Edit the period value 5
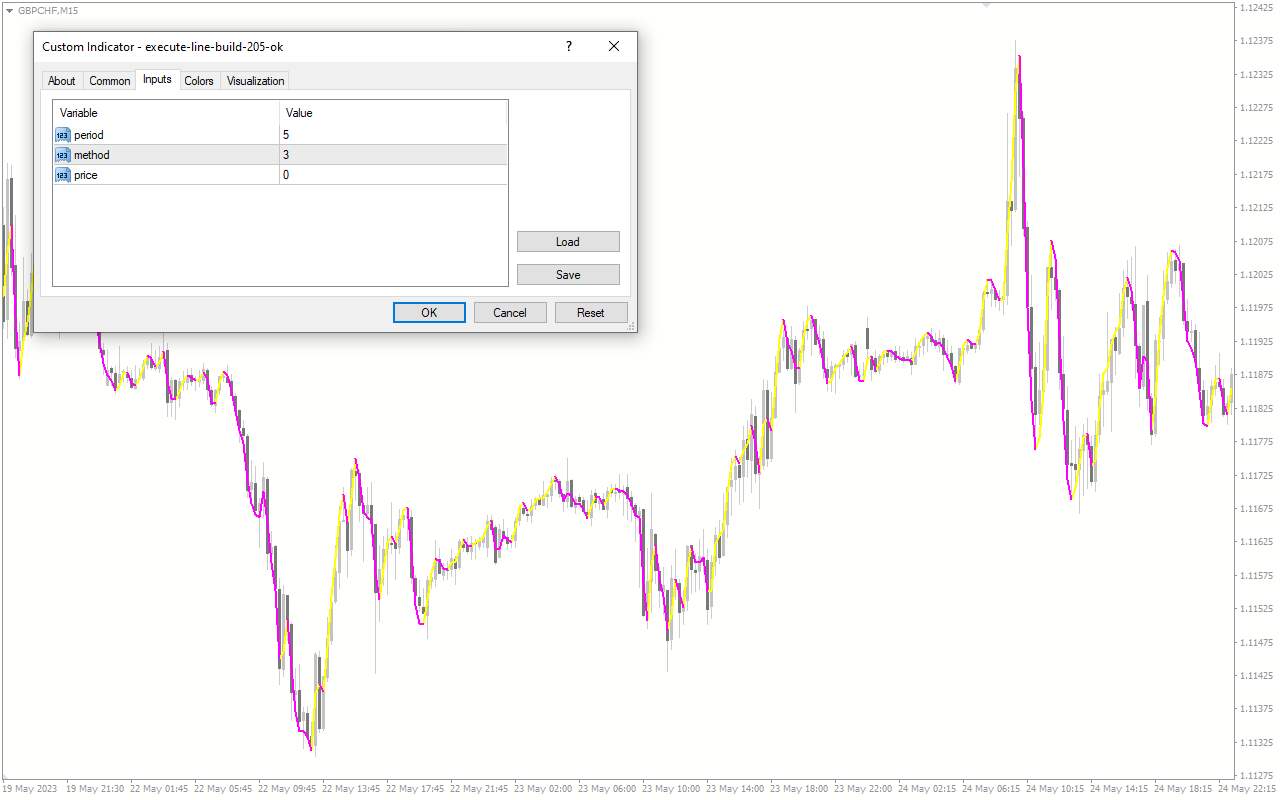 [393, 135]
